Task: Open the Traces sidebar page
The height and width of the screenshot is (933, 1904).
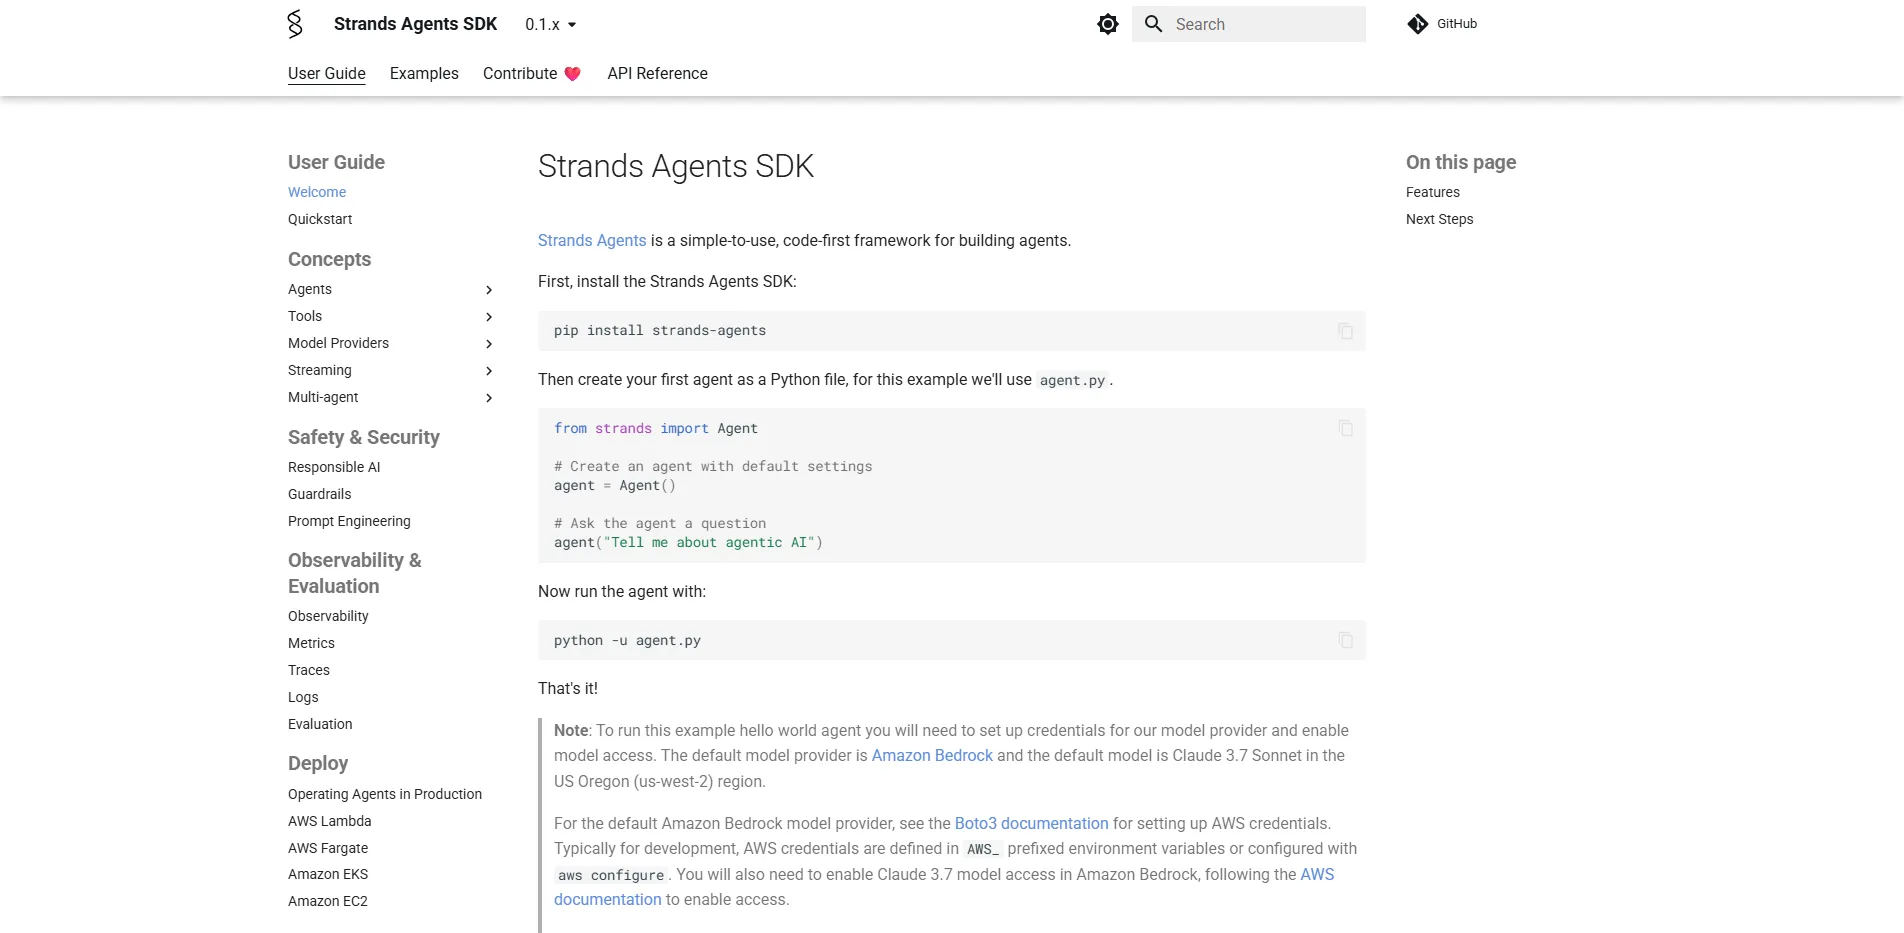Action: [x=309, y=670]
